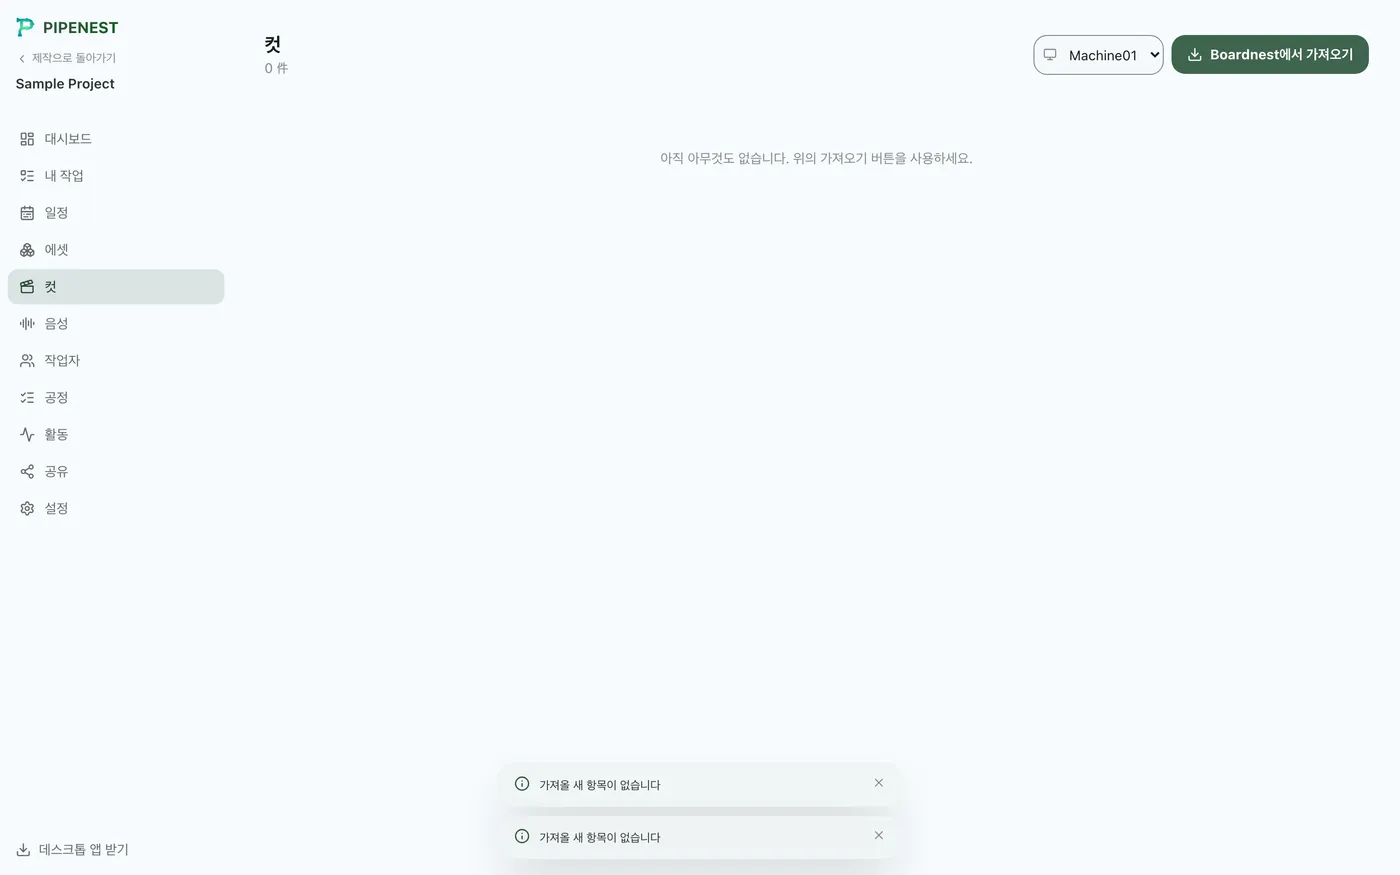The image size is (1400, 875).
Task: Click the 아직 아무것도 없습니다 empty message
Action: coord(816,158)
